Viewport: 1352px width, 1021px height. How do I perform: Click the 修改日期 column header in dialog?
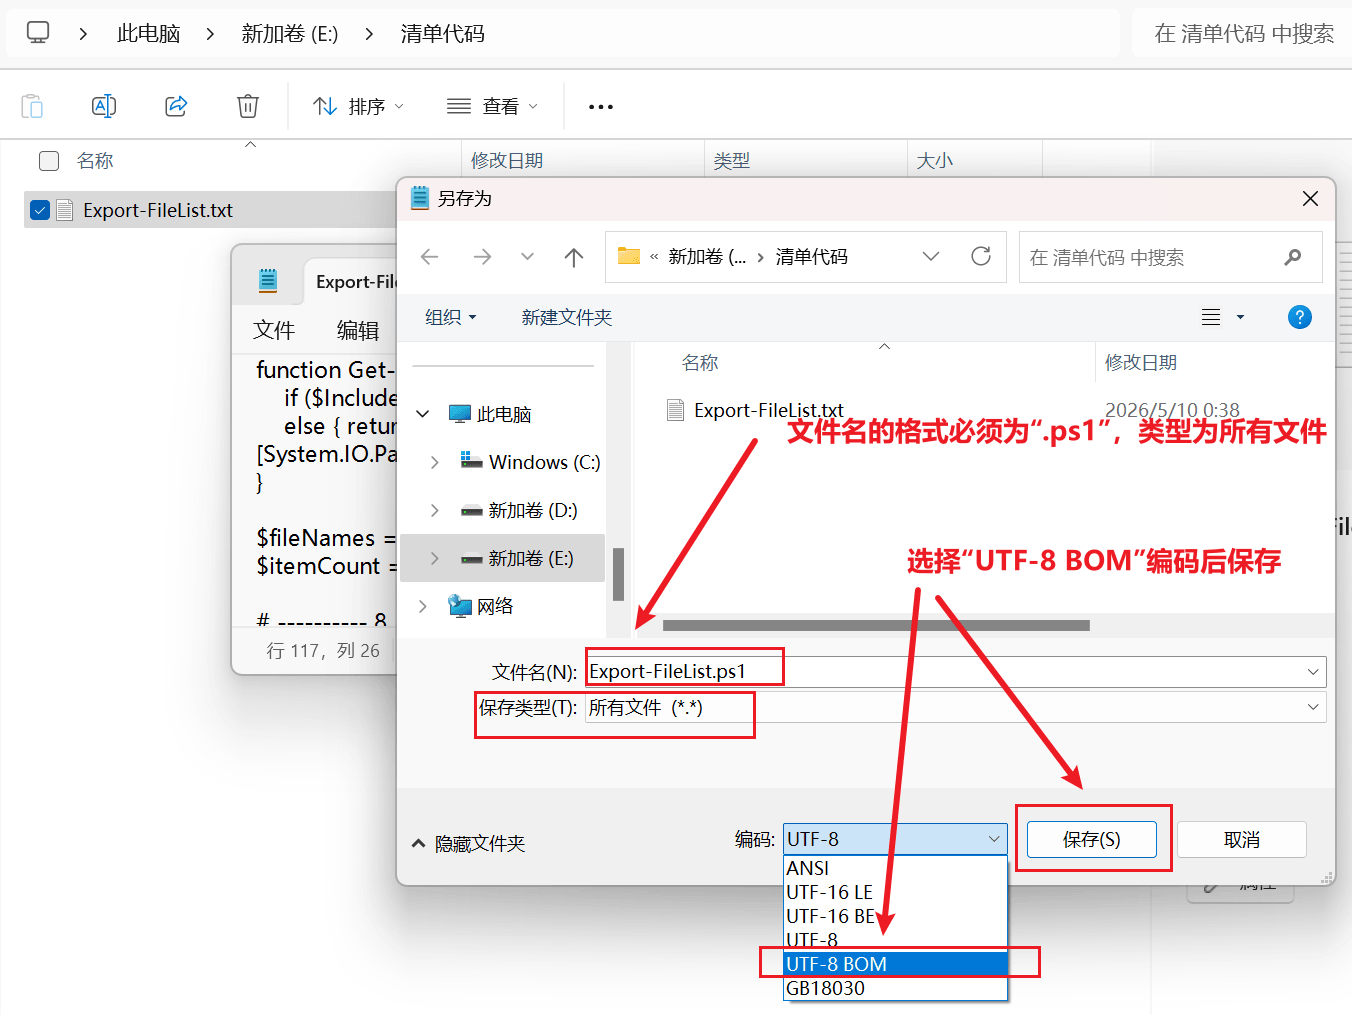click(x=1140, y=362)
